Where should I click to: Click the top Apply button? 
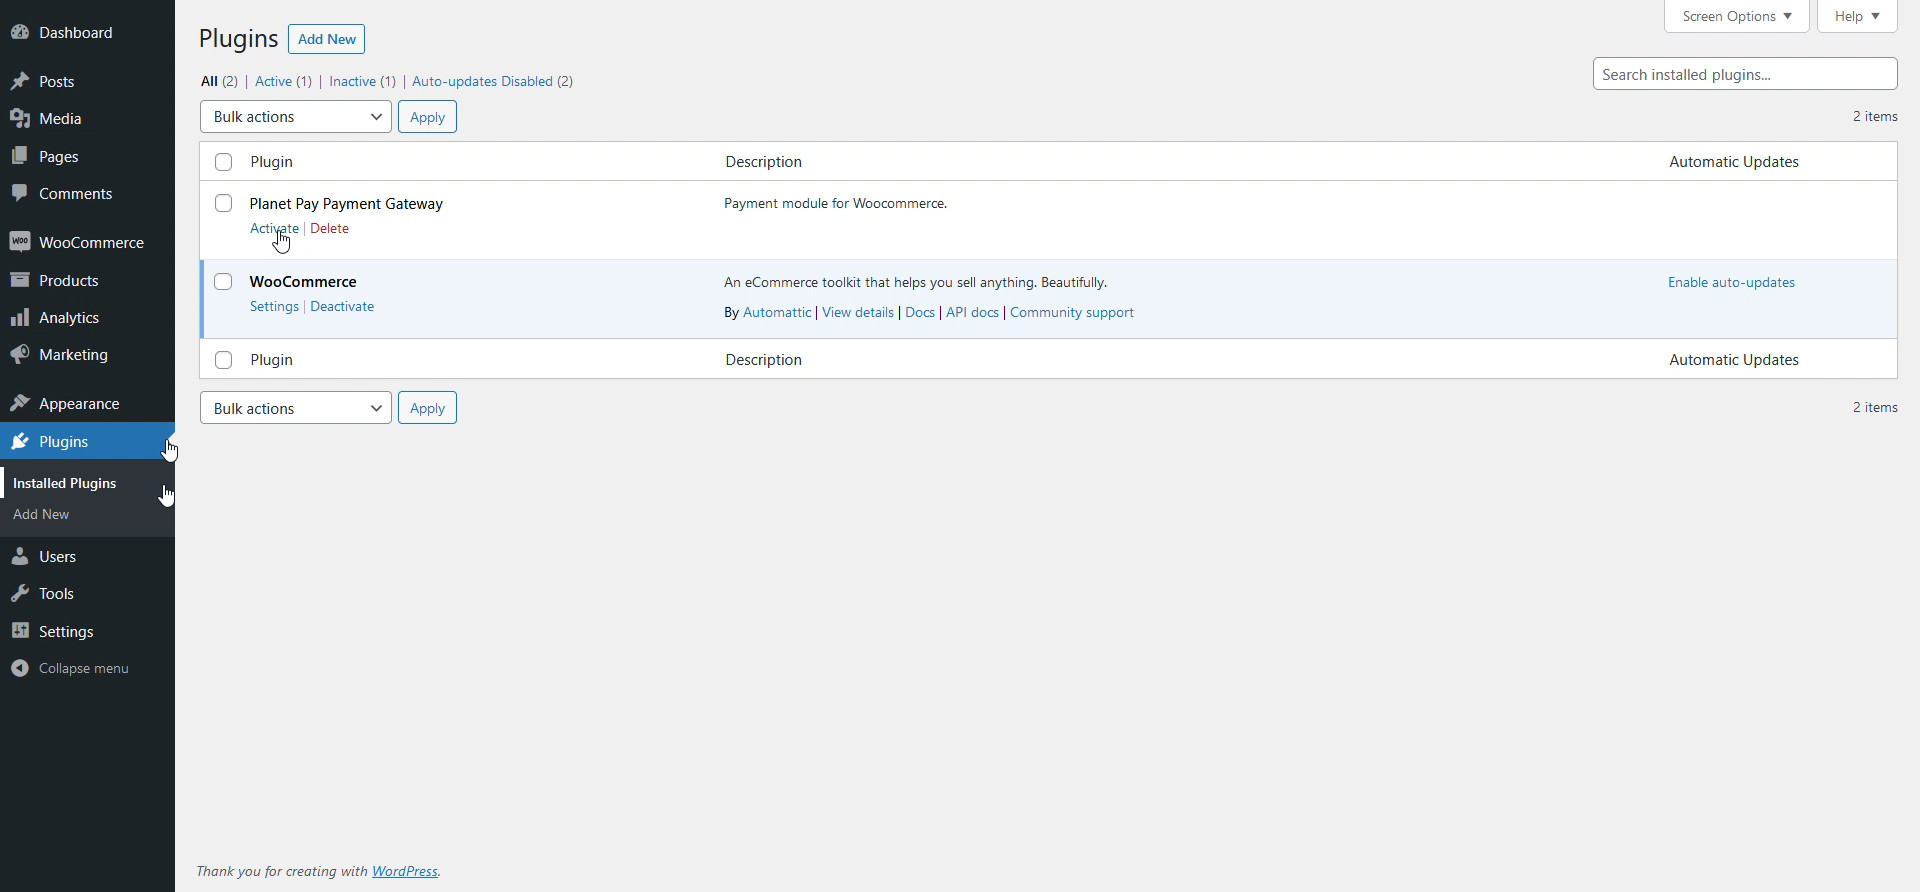click(427, 117)
